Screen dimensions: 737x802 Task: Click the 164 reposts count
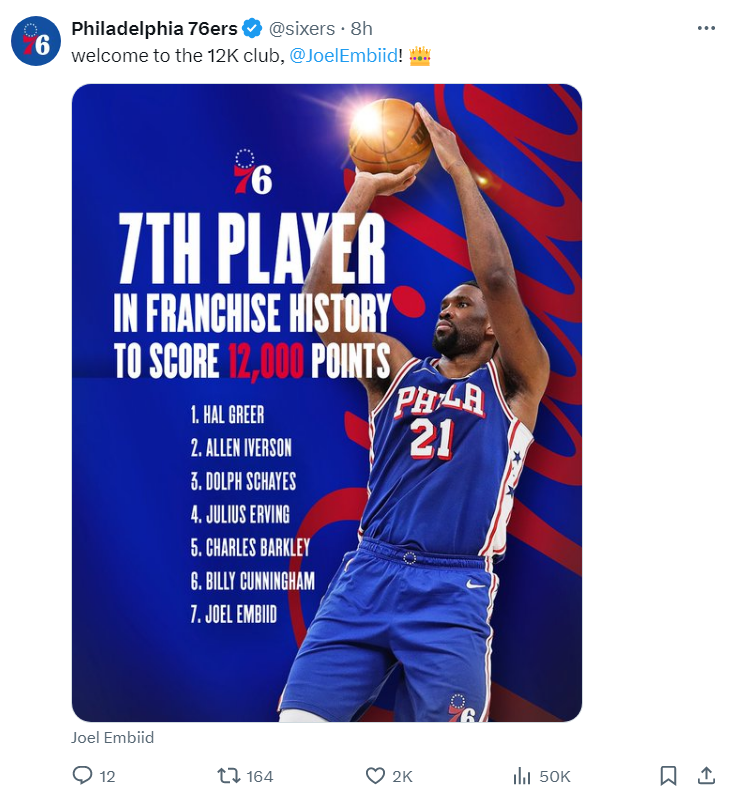coord(260,776)
